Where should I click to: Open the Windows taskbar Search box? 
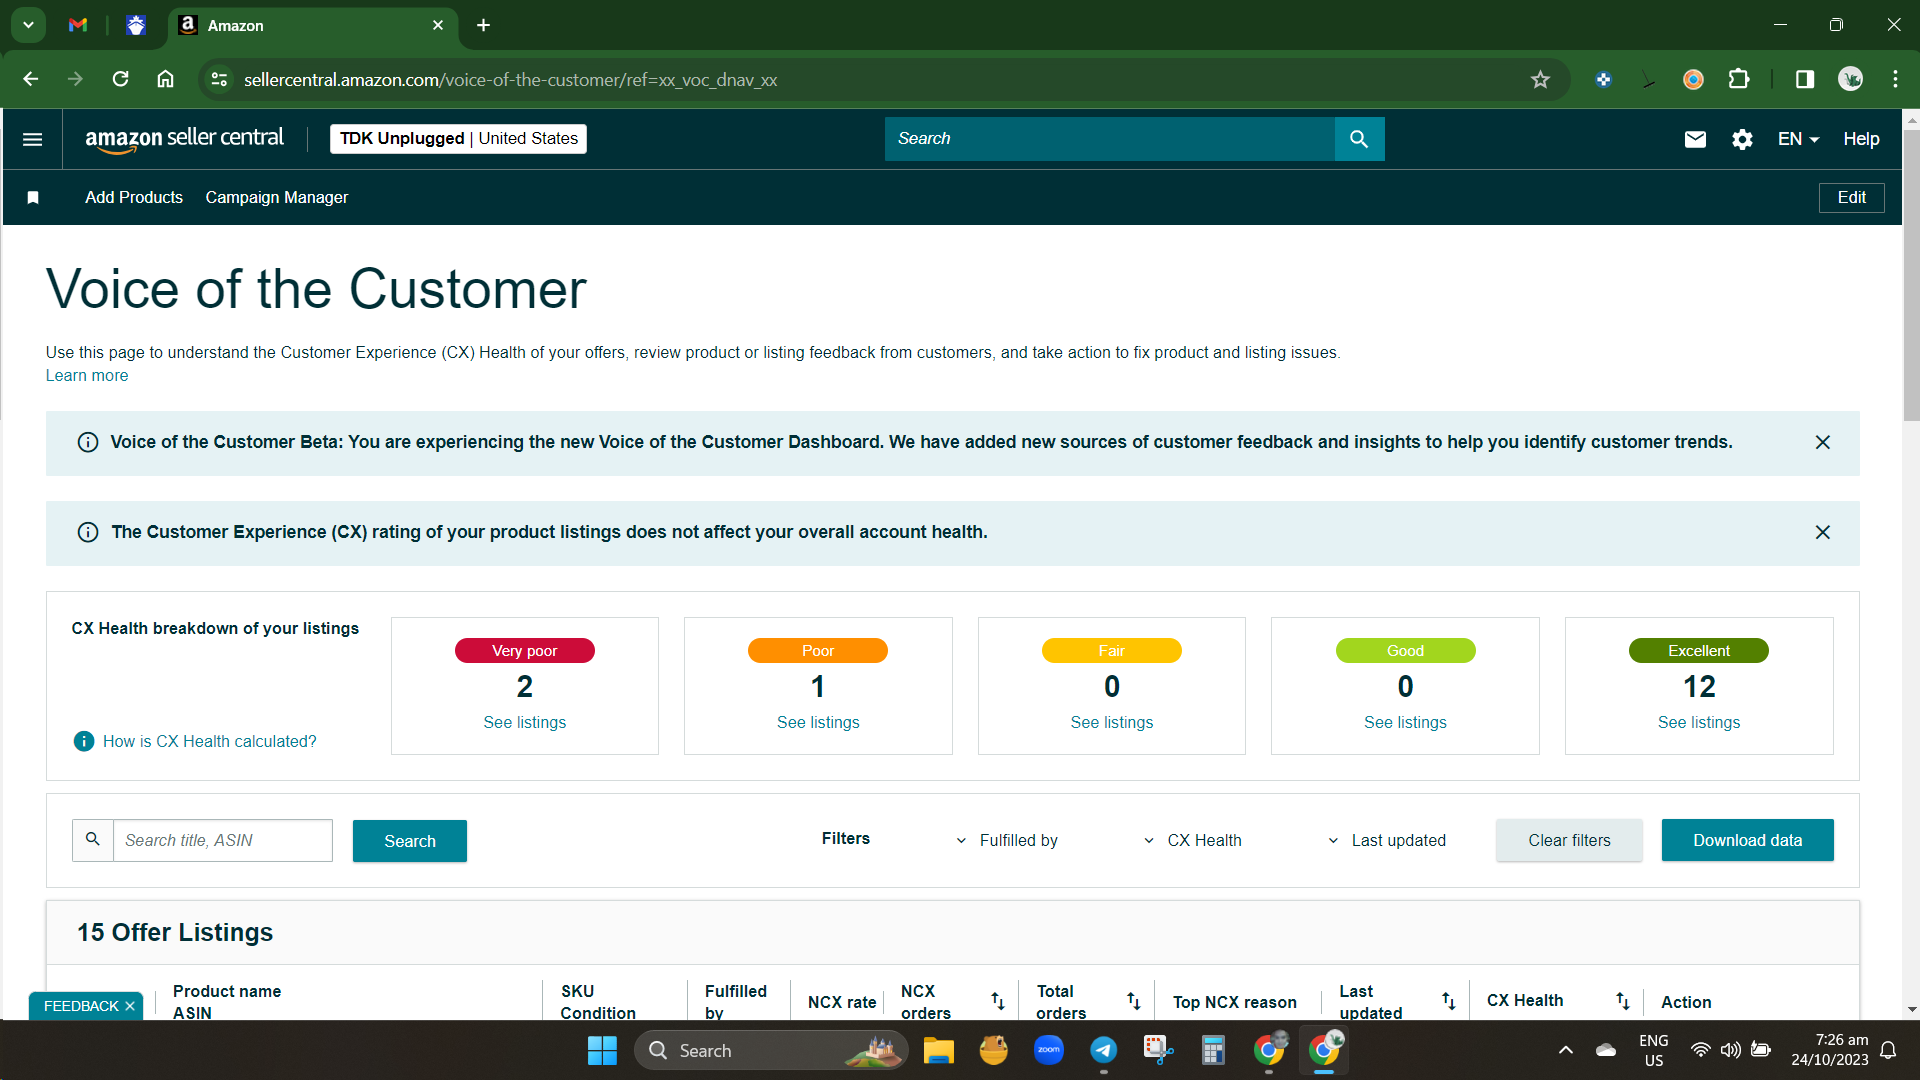tap(770, 1050)
